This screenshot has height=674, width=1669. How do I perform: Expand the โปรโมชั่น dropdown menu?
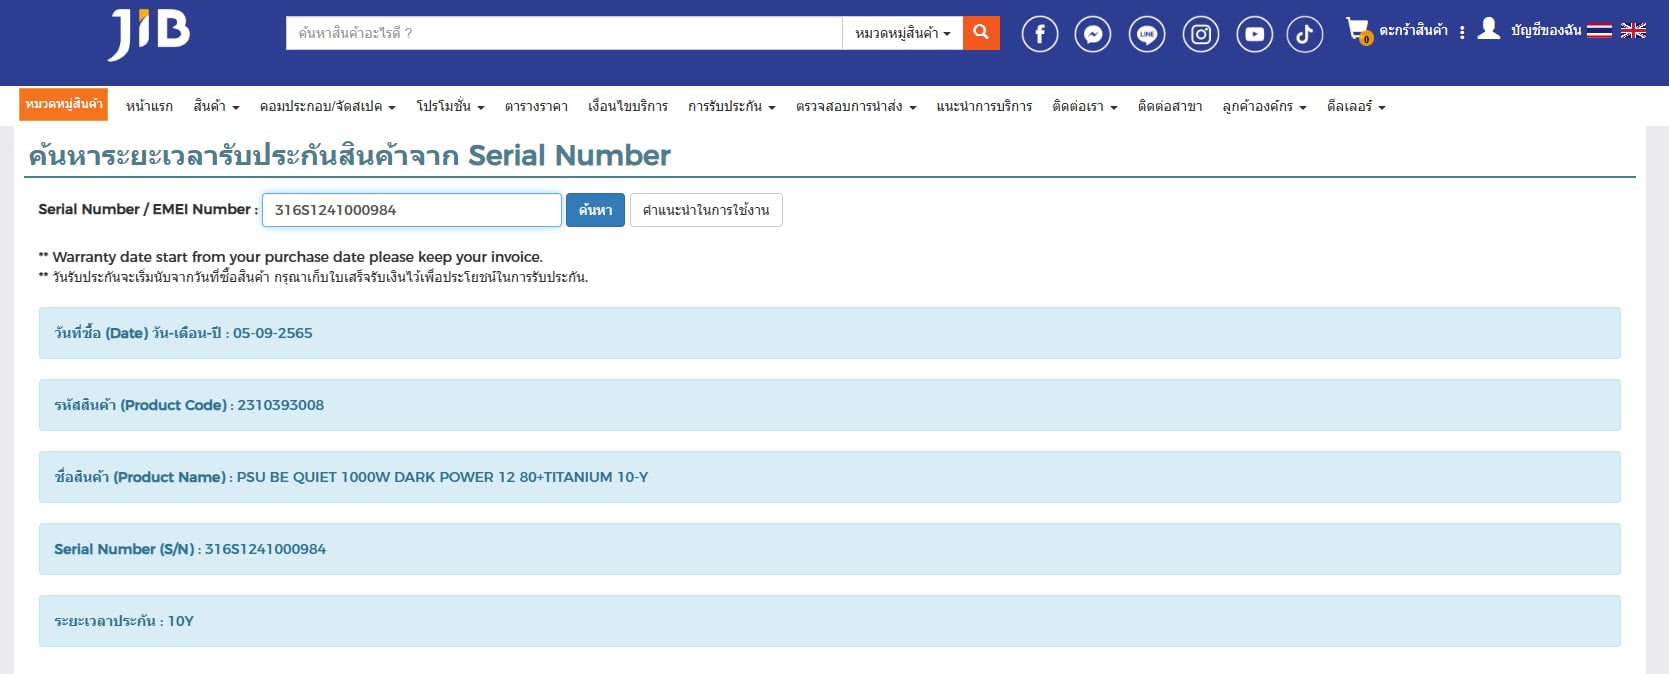(450, 106)
